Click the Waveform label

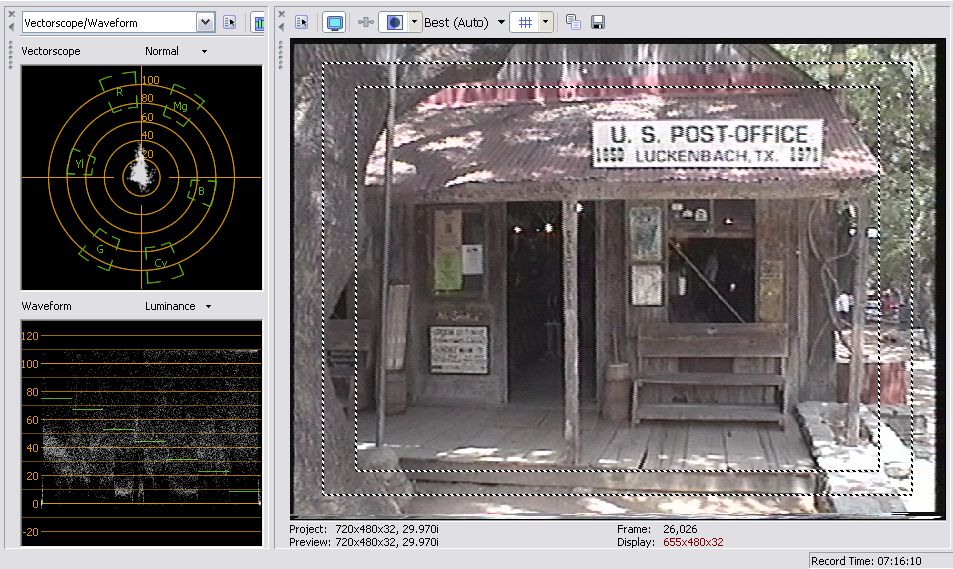click(46, 306)
